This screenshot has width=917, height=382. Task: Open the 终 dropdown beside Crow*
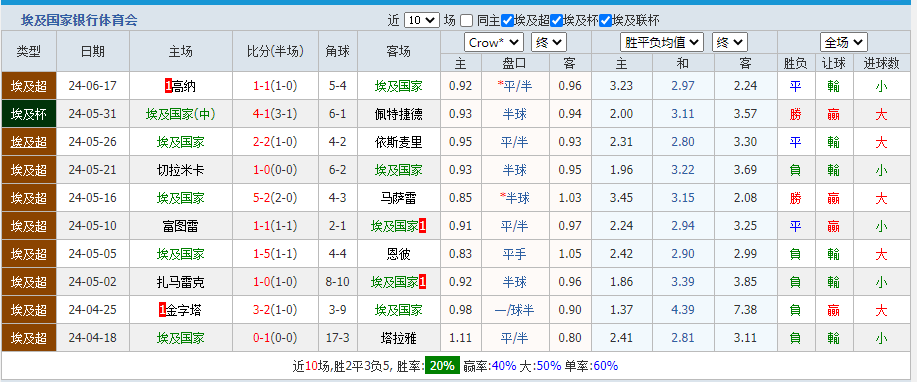[549, 42]
